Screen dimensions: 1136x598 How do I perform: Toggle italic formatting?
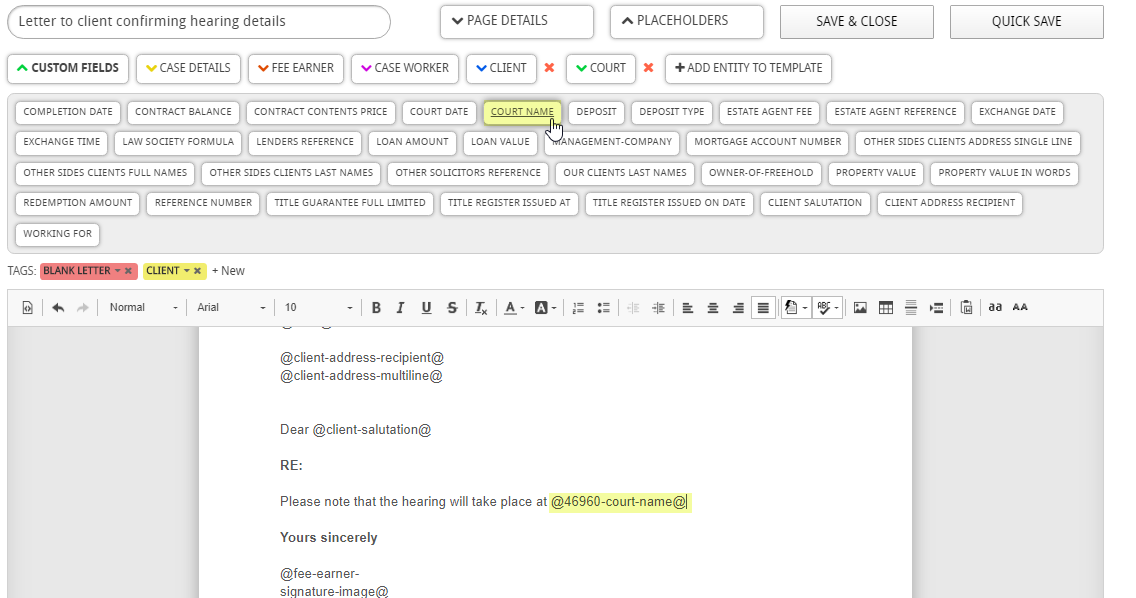tap(400, 307)
